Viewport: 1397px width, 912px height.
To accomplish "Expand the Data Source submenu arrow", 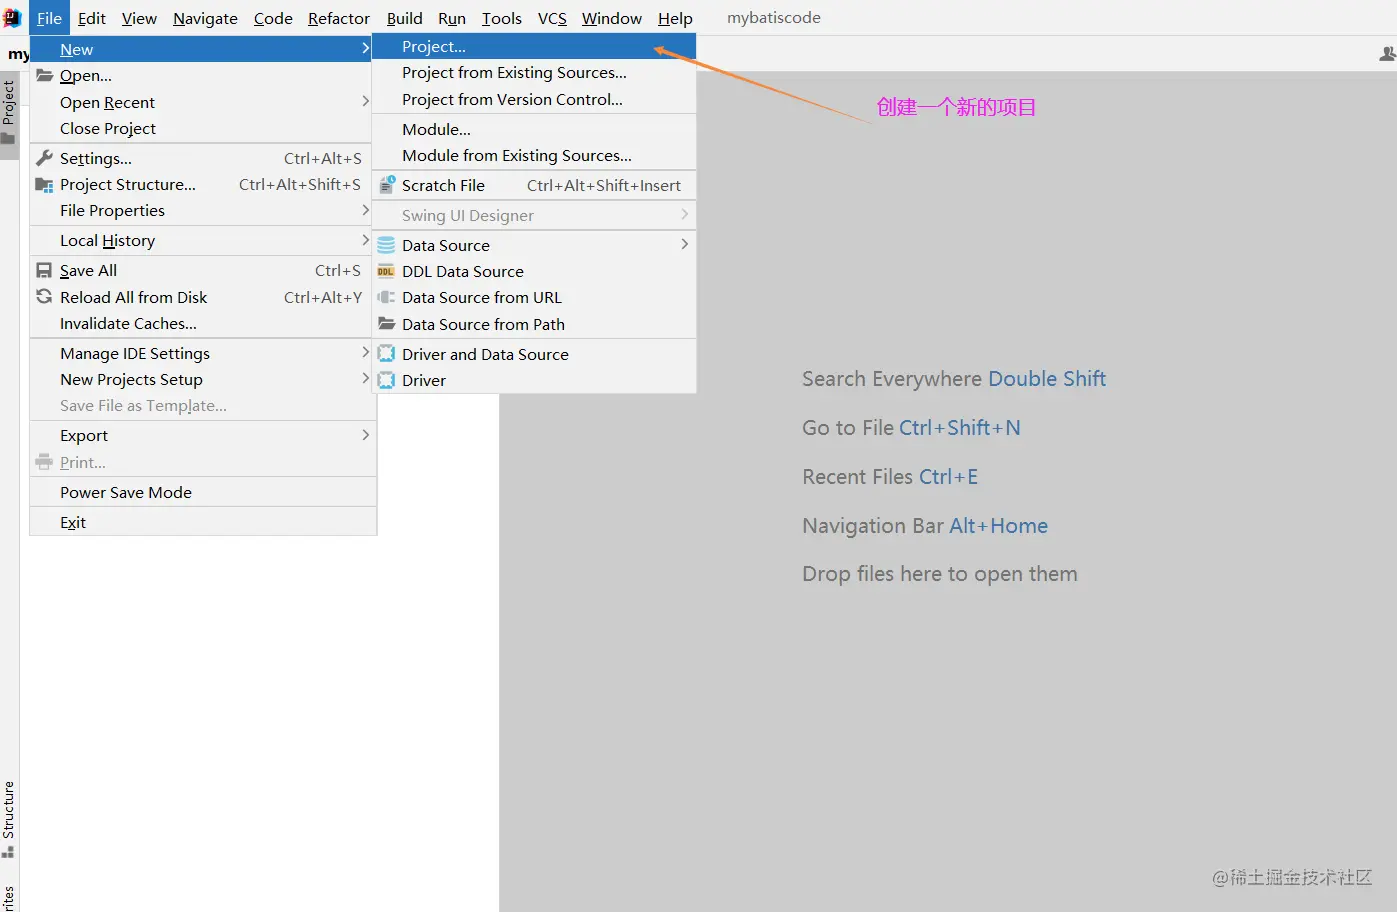I will tap(684, 244).
